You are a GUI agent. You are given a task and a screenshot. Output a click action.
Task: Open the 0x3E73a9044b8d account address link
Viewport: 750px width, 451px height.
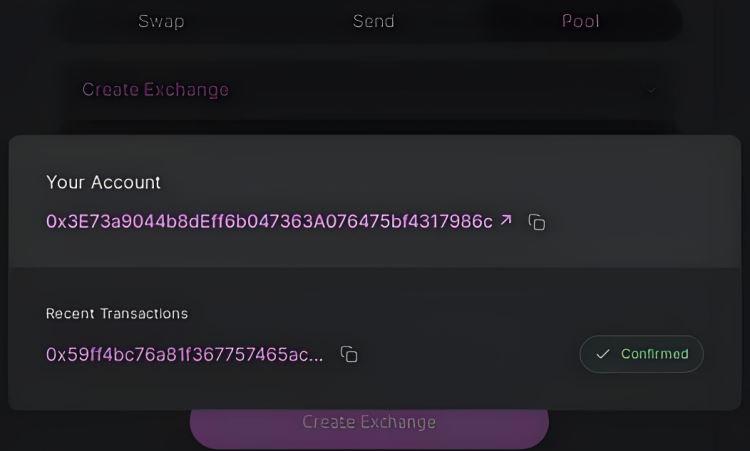coord(269,221)
